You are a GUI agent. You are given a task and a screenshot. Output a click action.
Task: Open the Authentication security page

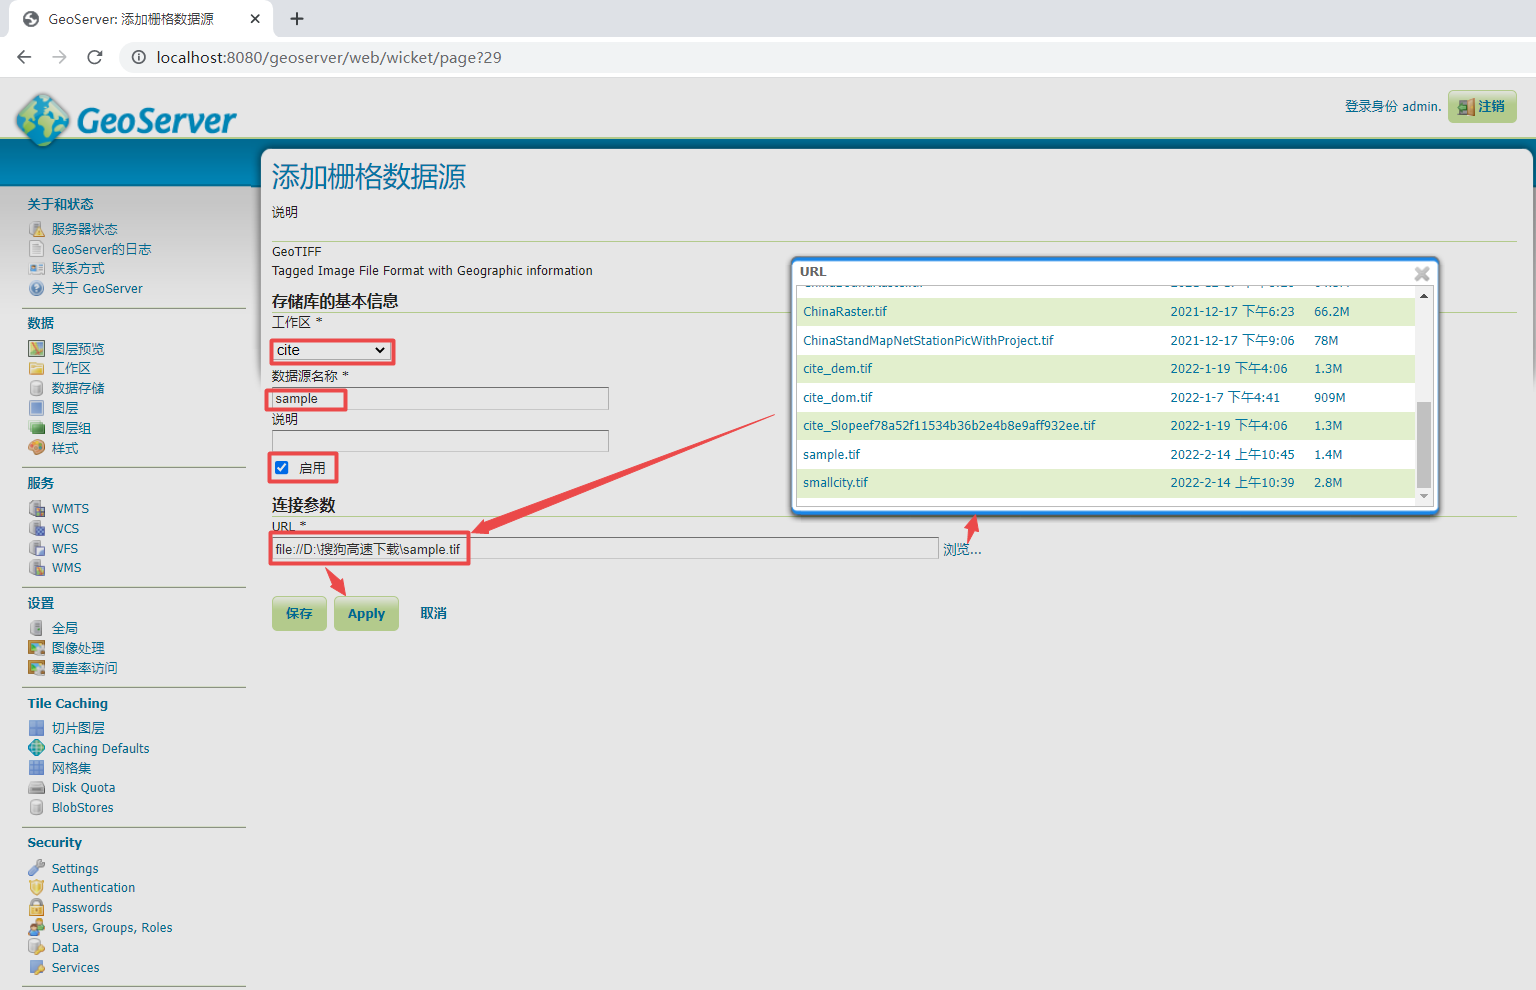(92, 887)
